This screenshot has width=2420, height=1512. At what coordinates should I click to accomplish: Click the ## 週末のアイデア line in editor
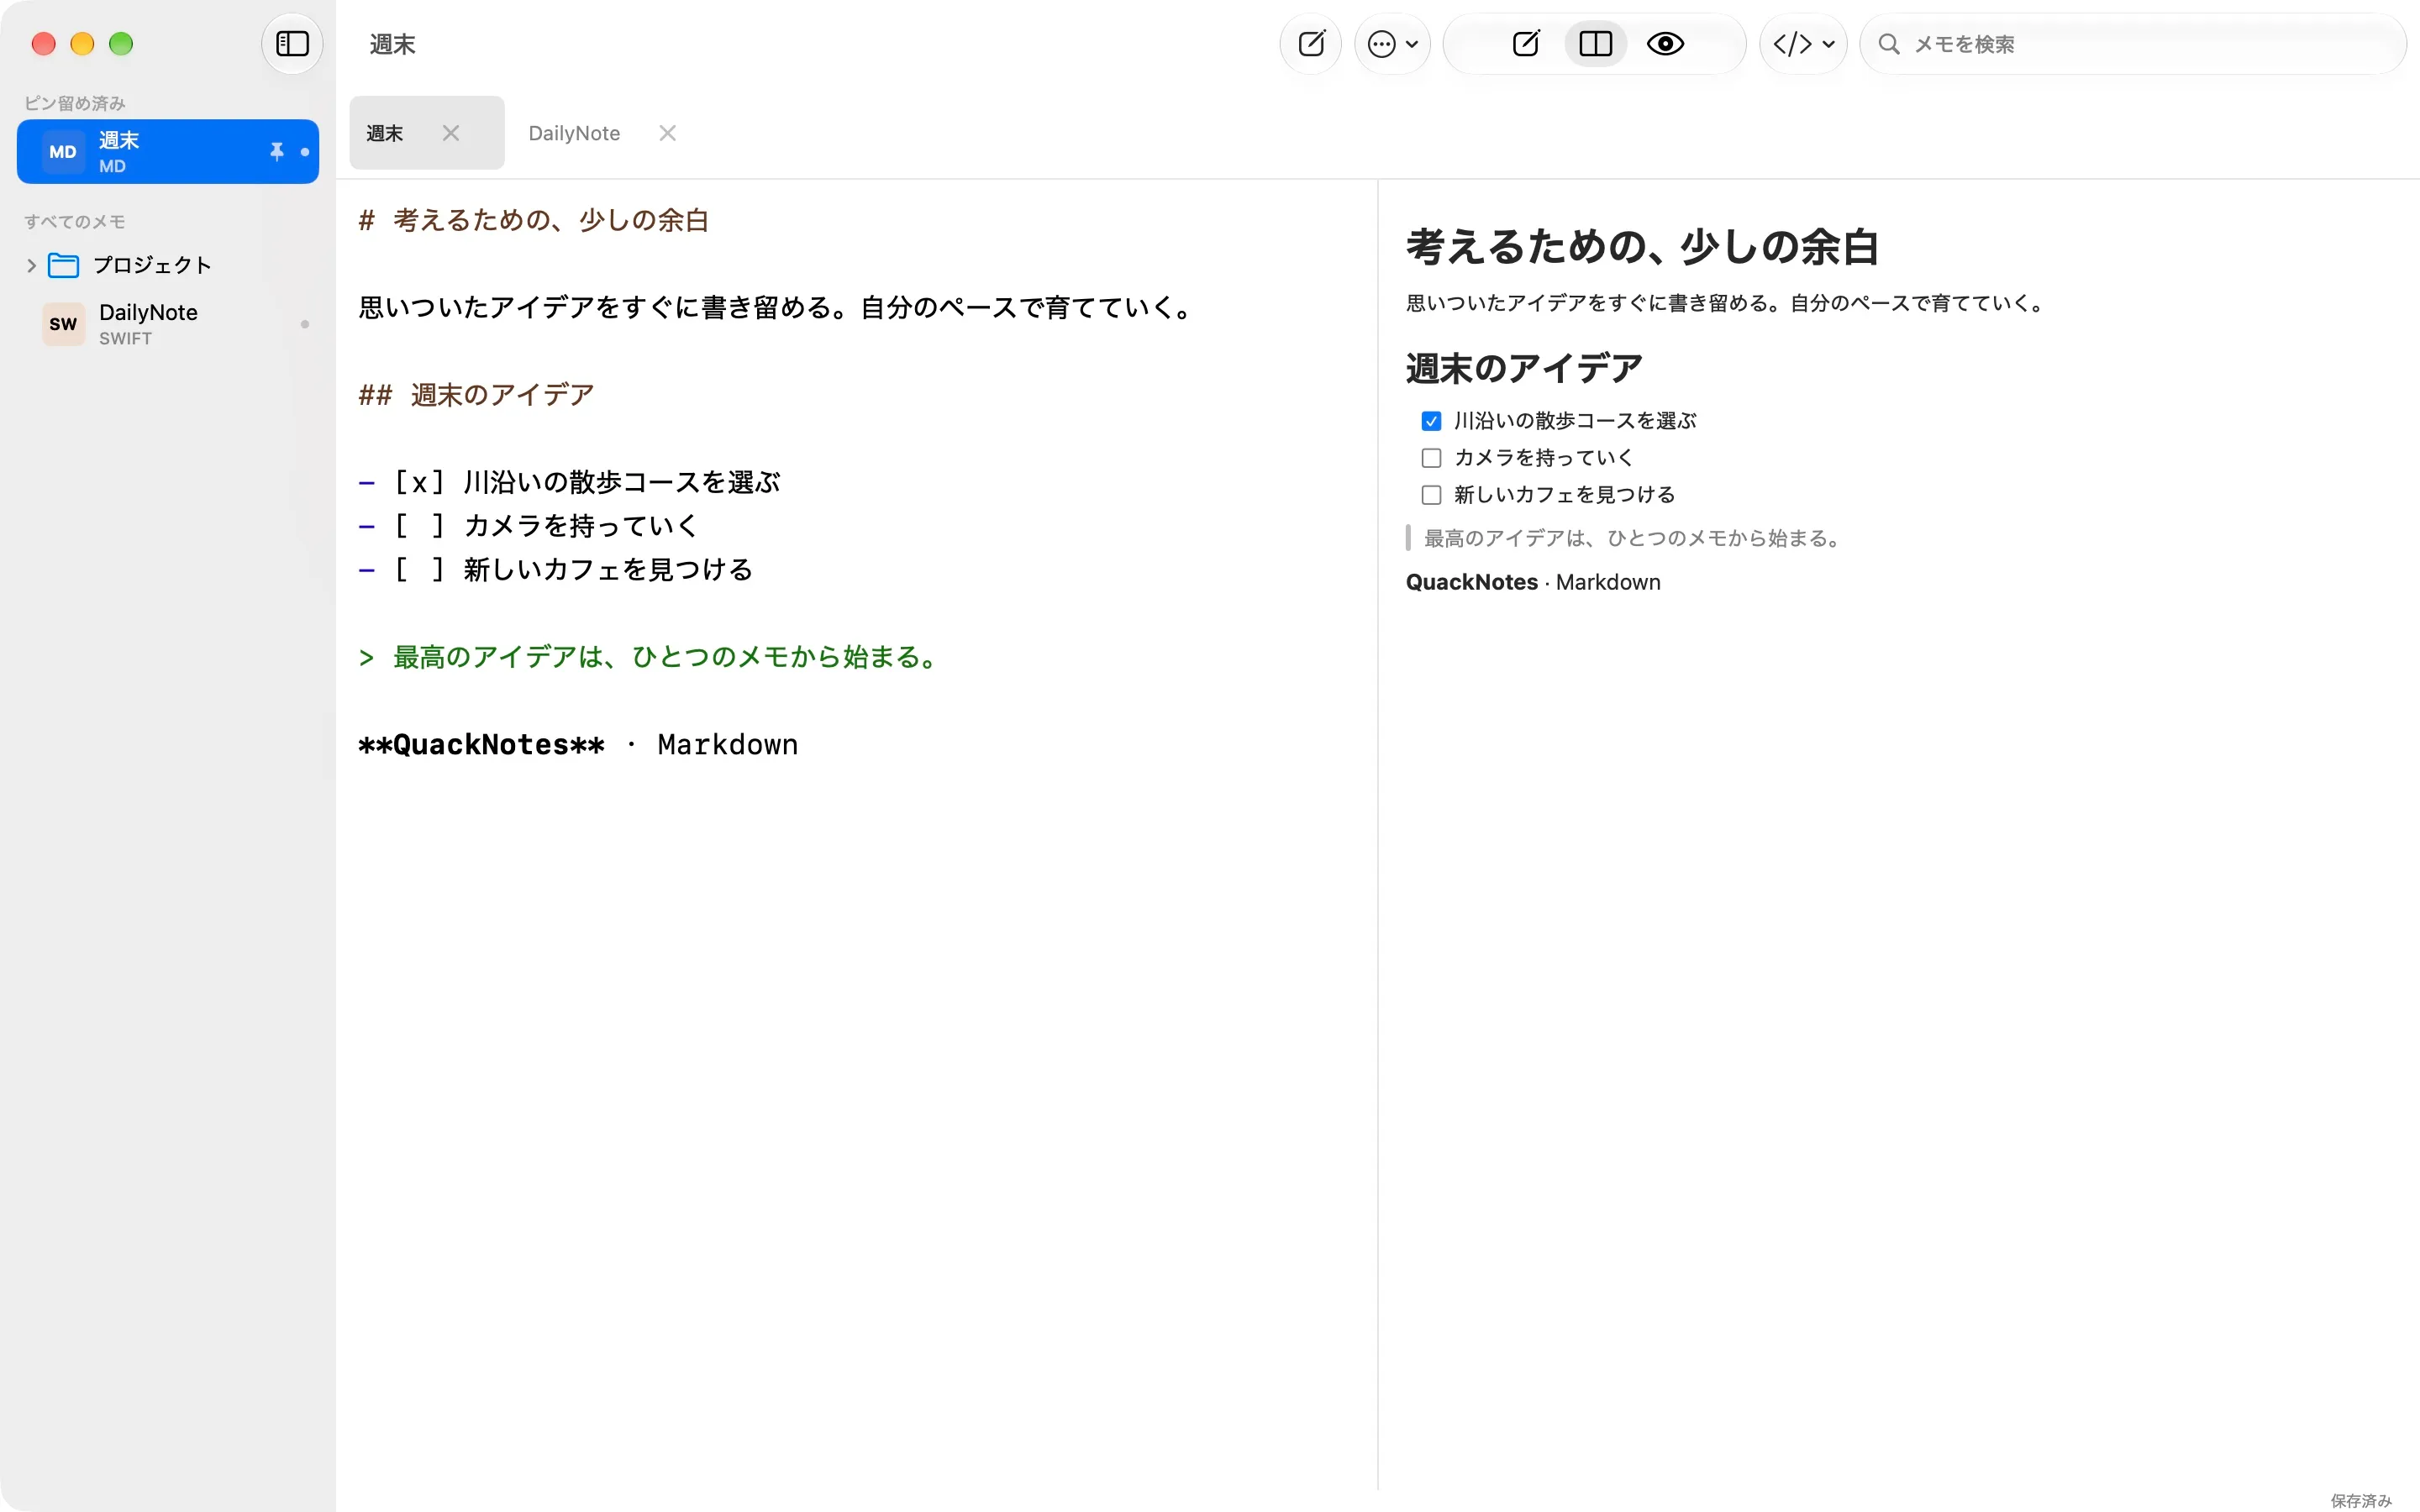pos(476,395)
